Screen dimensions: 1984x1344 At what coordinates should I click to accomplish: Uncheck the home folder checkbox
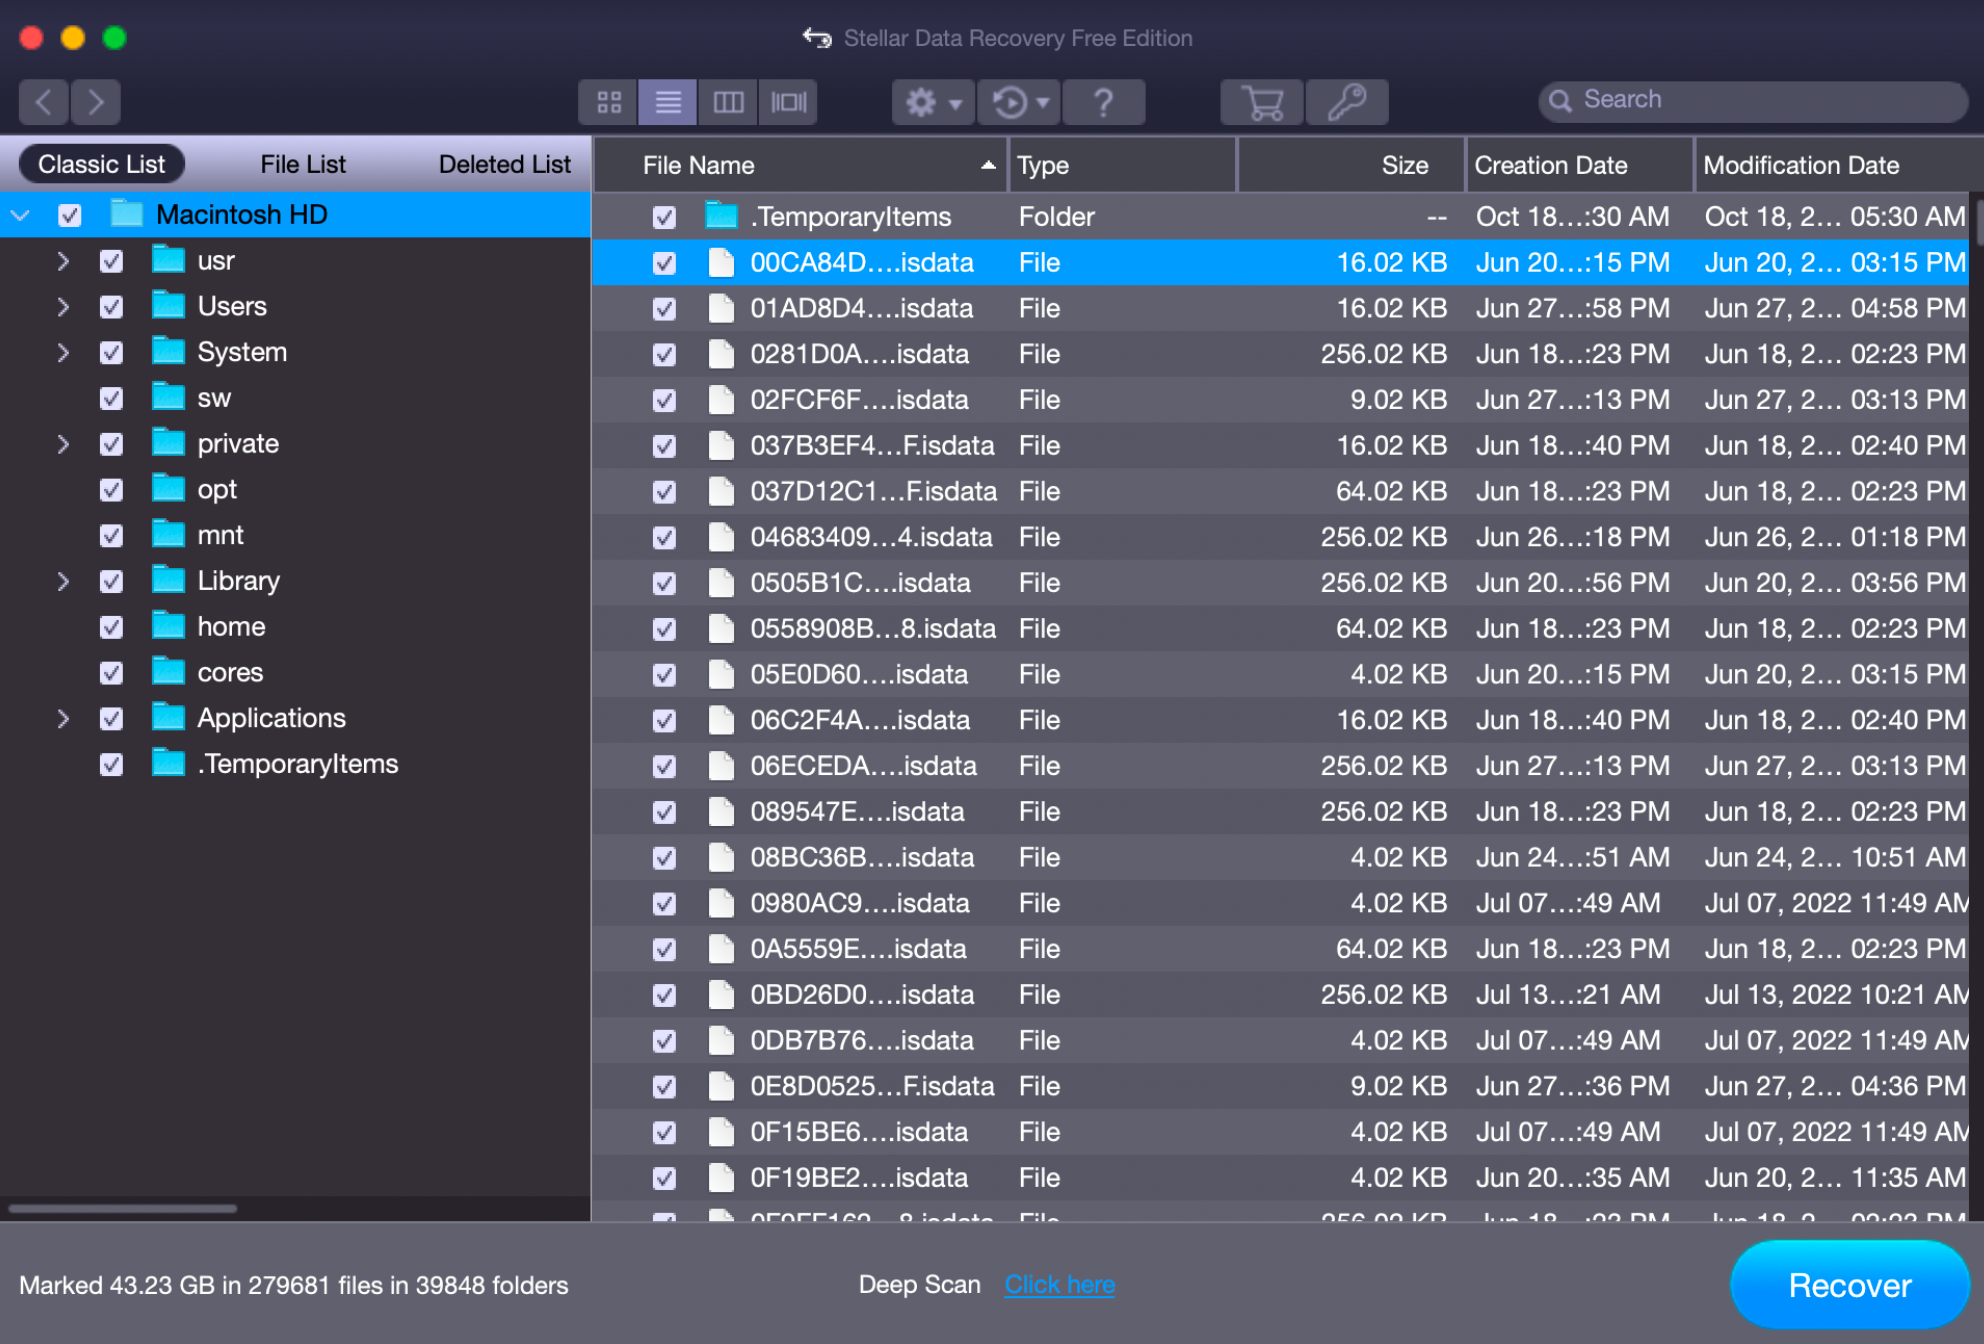(111, 627)
